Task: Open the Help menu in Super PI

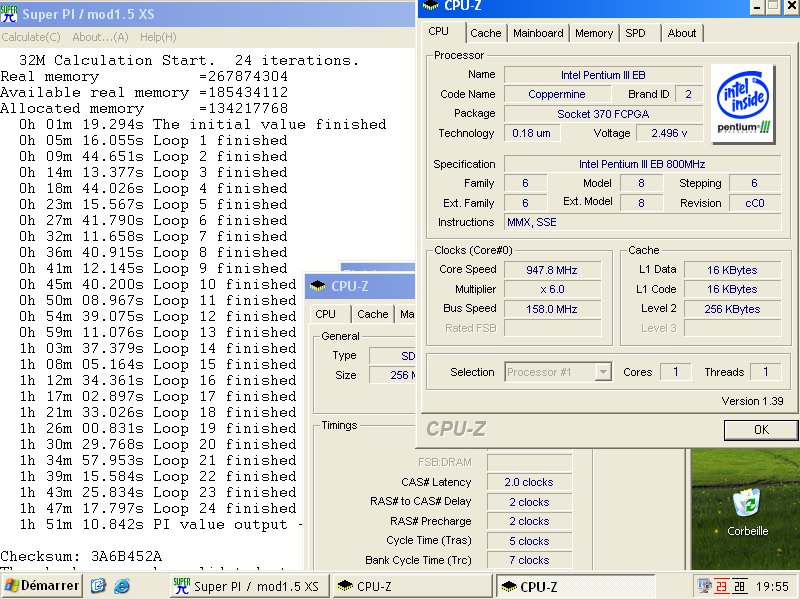Action: click(158, 37)
